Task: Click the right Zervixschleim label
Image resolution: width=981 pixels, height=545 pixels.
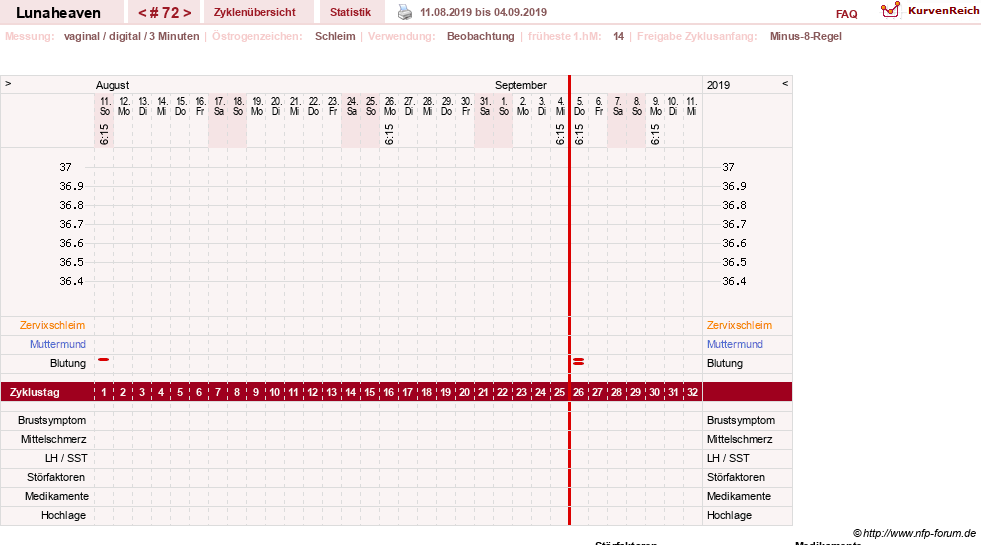Action: coord(740,325)
